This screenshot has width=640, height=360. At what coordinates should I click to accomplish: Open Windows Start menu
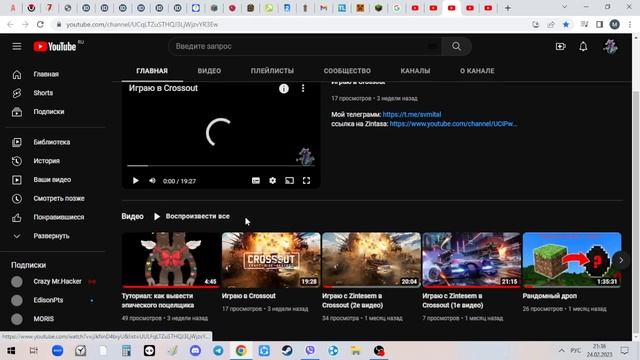[11, 351]
